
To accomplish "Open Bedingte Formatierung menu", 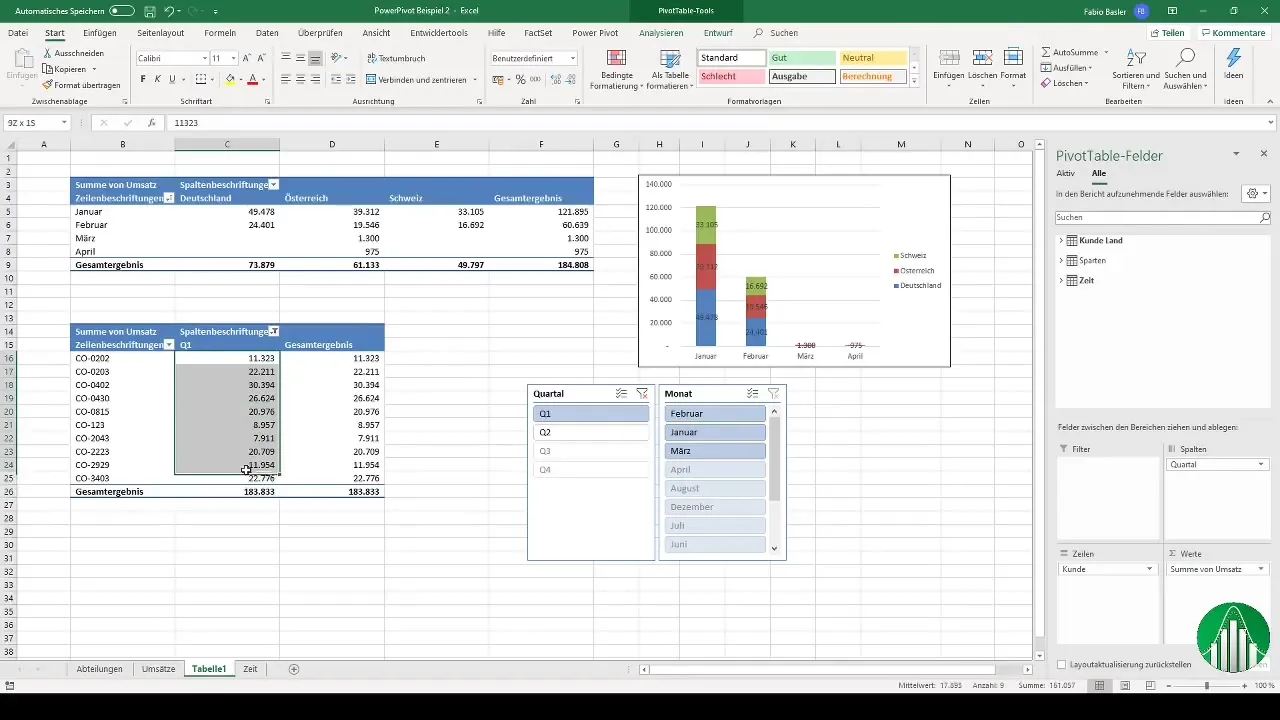I will click(x=617, y=70).
